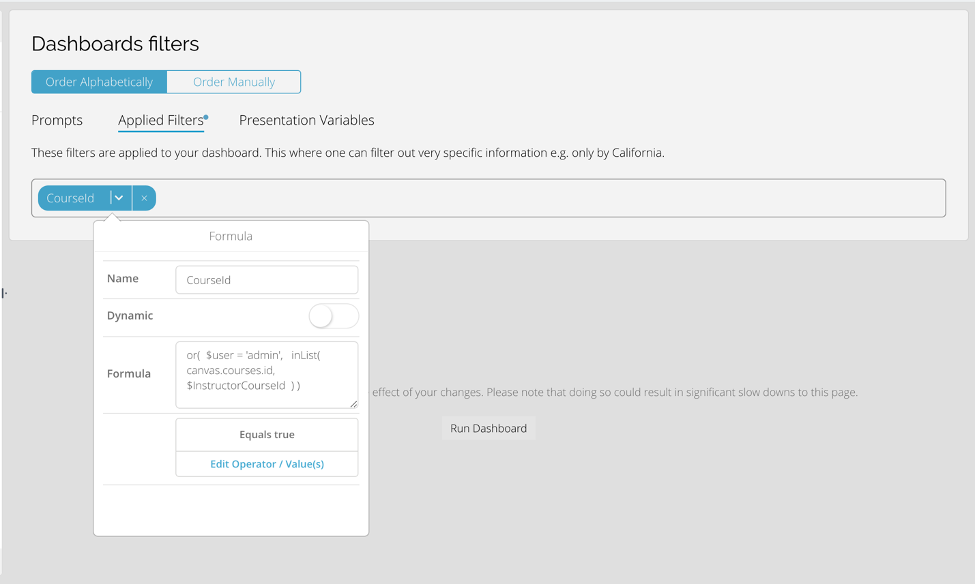Click empty space in the applied filters bar
The width and height of the screenshot is (977, 585).
[x=550, y=198]
